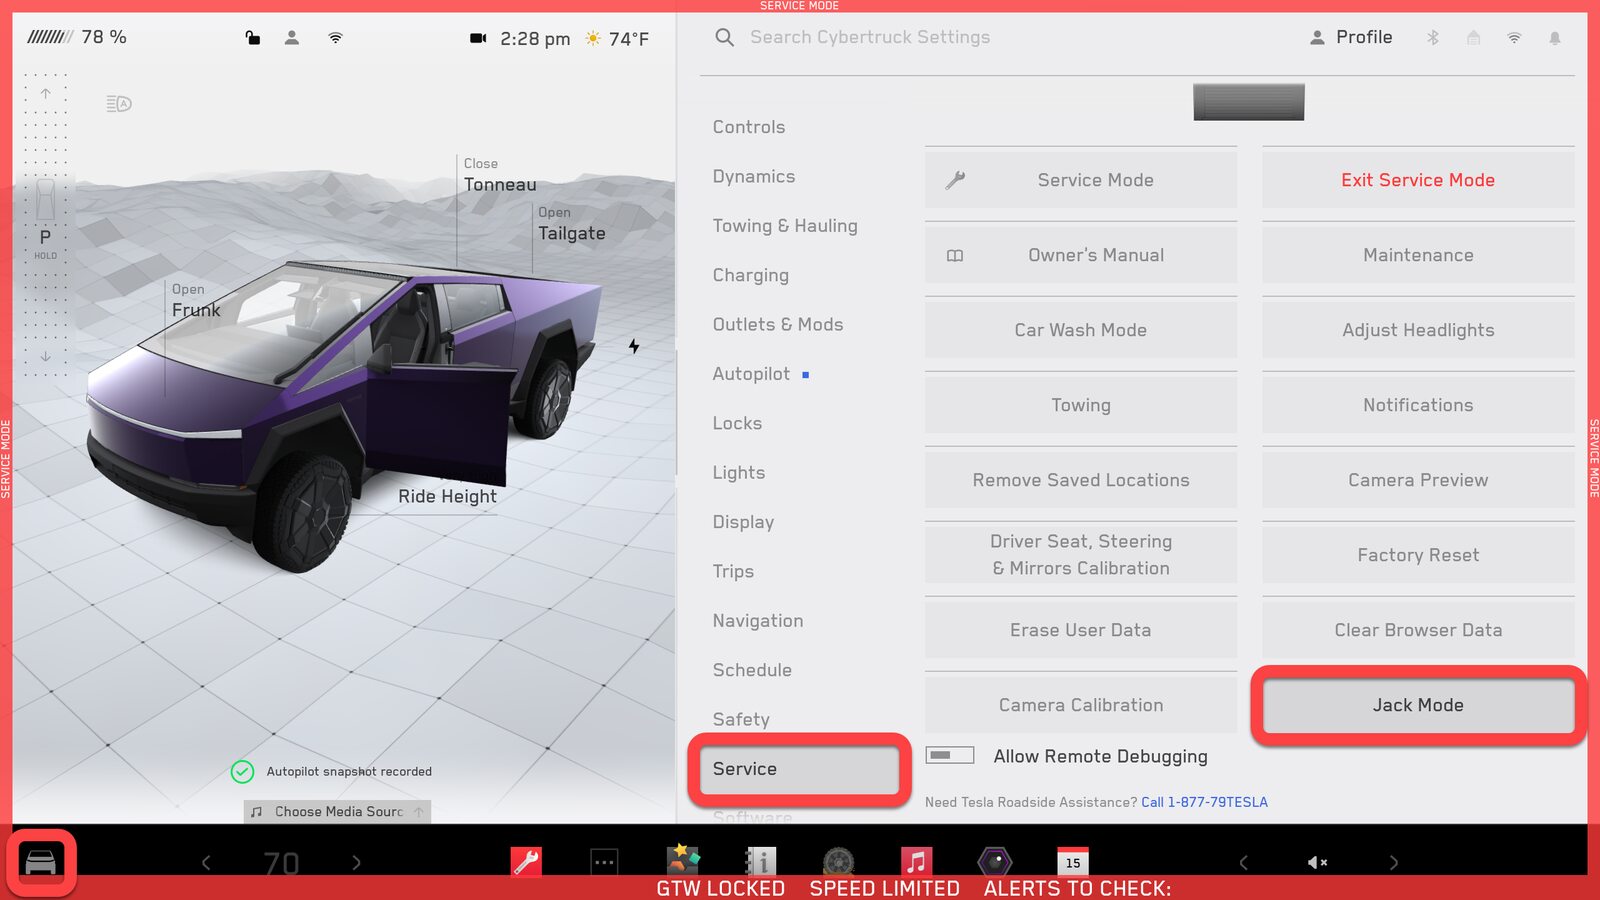Open the Profile dropdown
The image size is (1600, 900).
click(x=1351, y=37)
